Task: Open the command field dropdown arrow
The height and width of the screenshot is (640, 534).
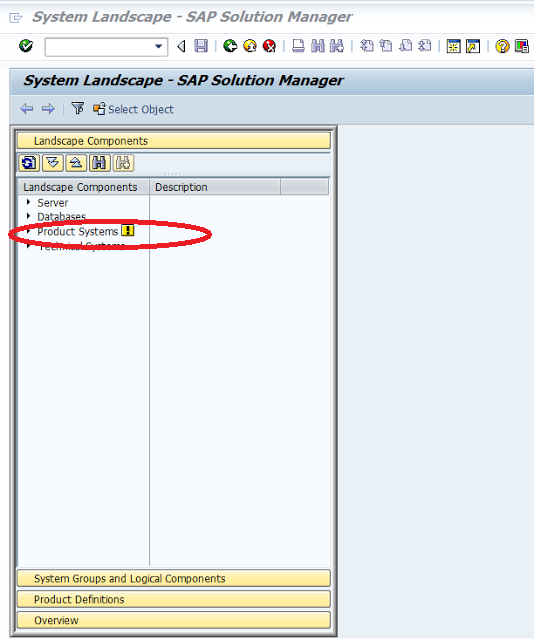Action: pyautogui.click(x=158, y=47)
